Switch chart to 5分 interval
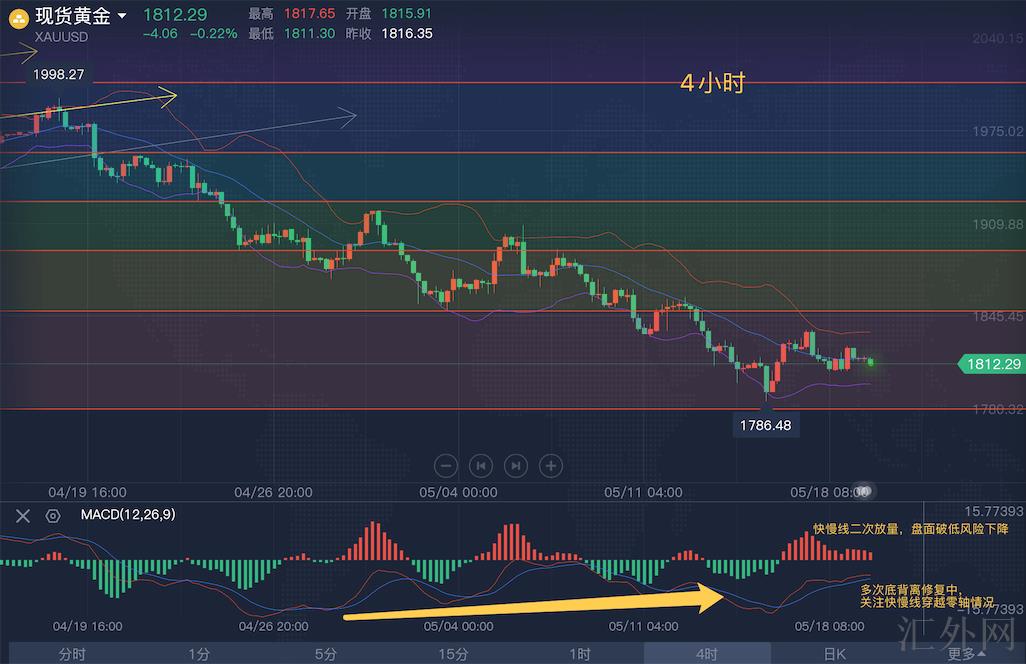This screenshot has width=1026, height=664. pyautogui.click(x=326, y=654)
